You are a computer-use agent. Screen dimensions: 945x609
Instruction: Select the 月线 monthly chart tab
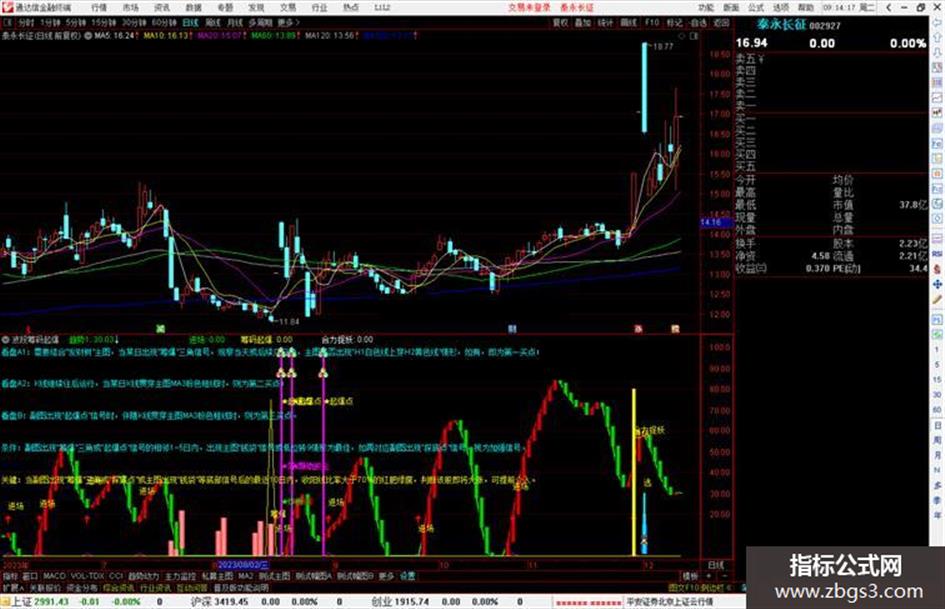pyautogui.click(x=234, y=23)
